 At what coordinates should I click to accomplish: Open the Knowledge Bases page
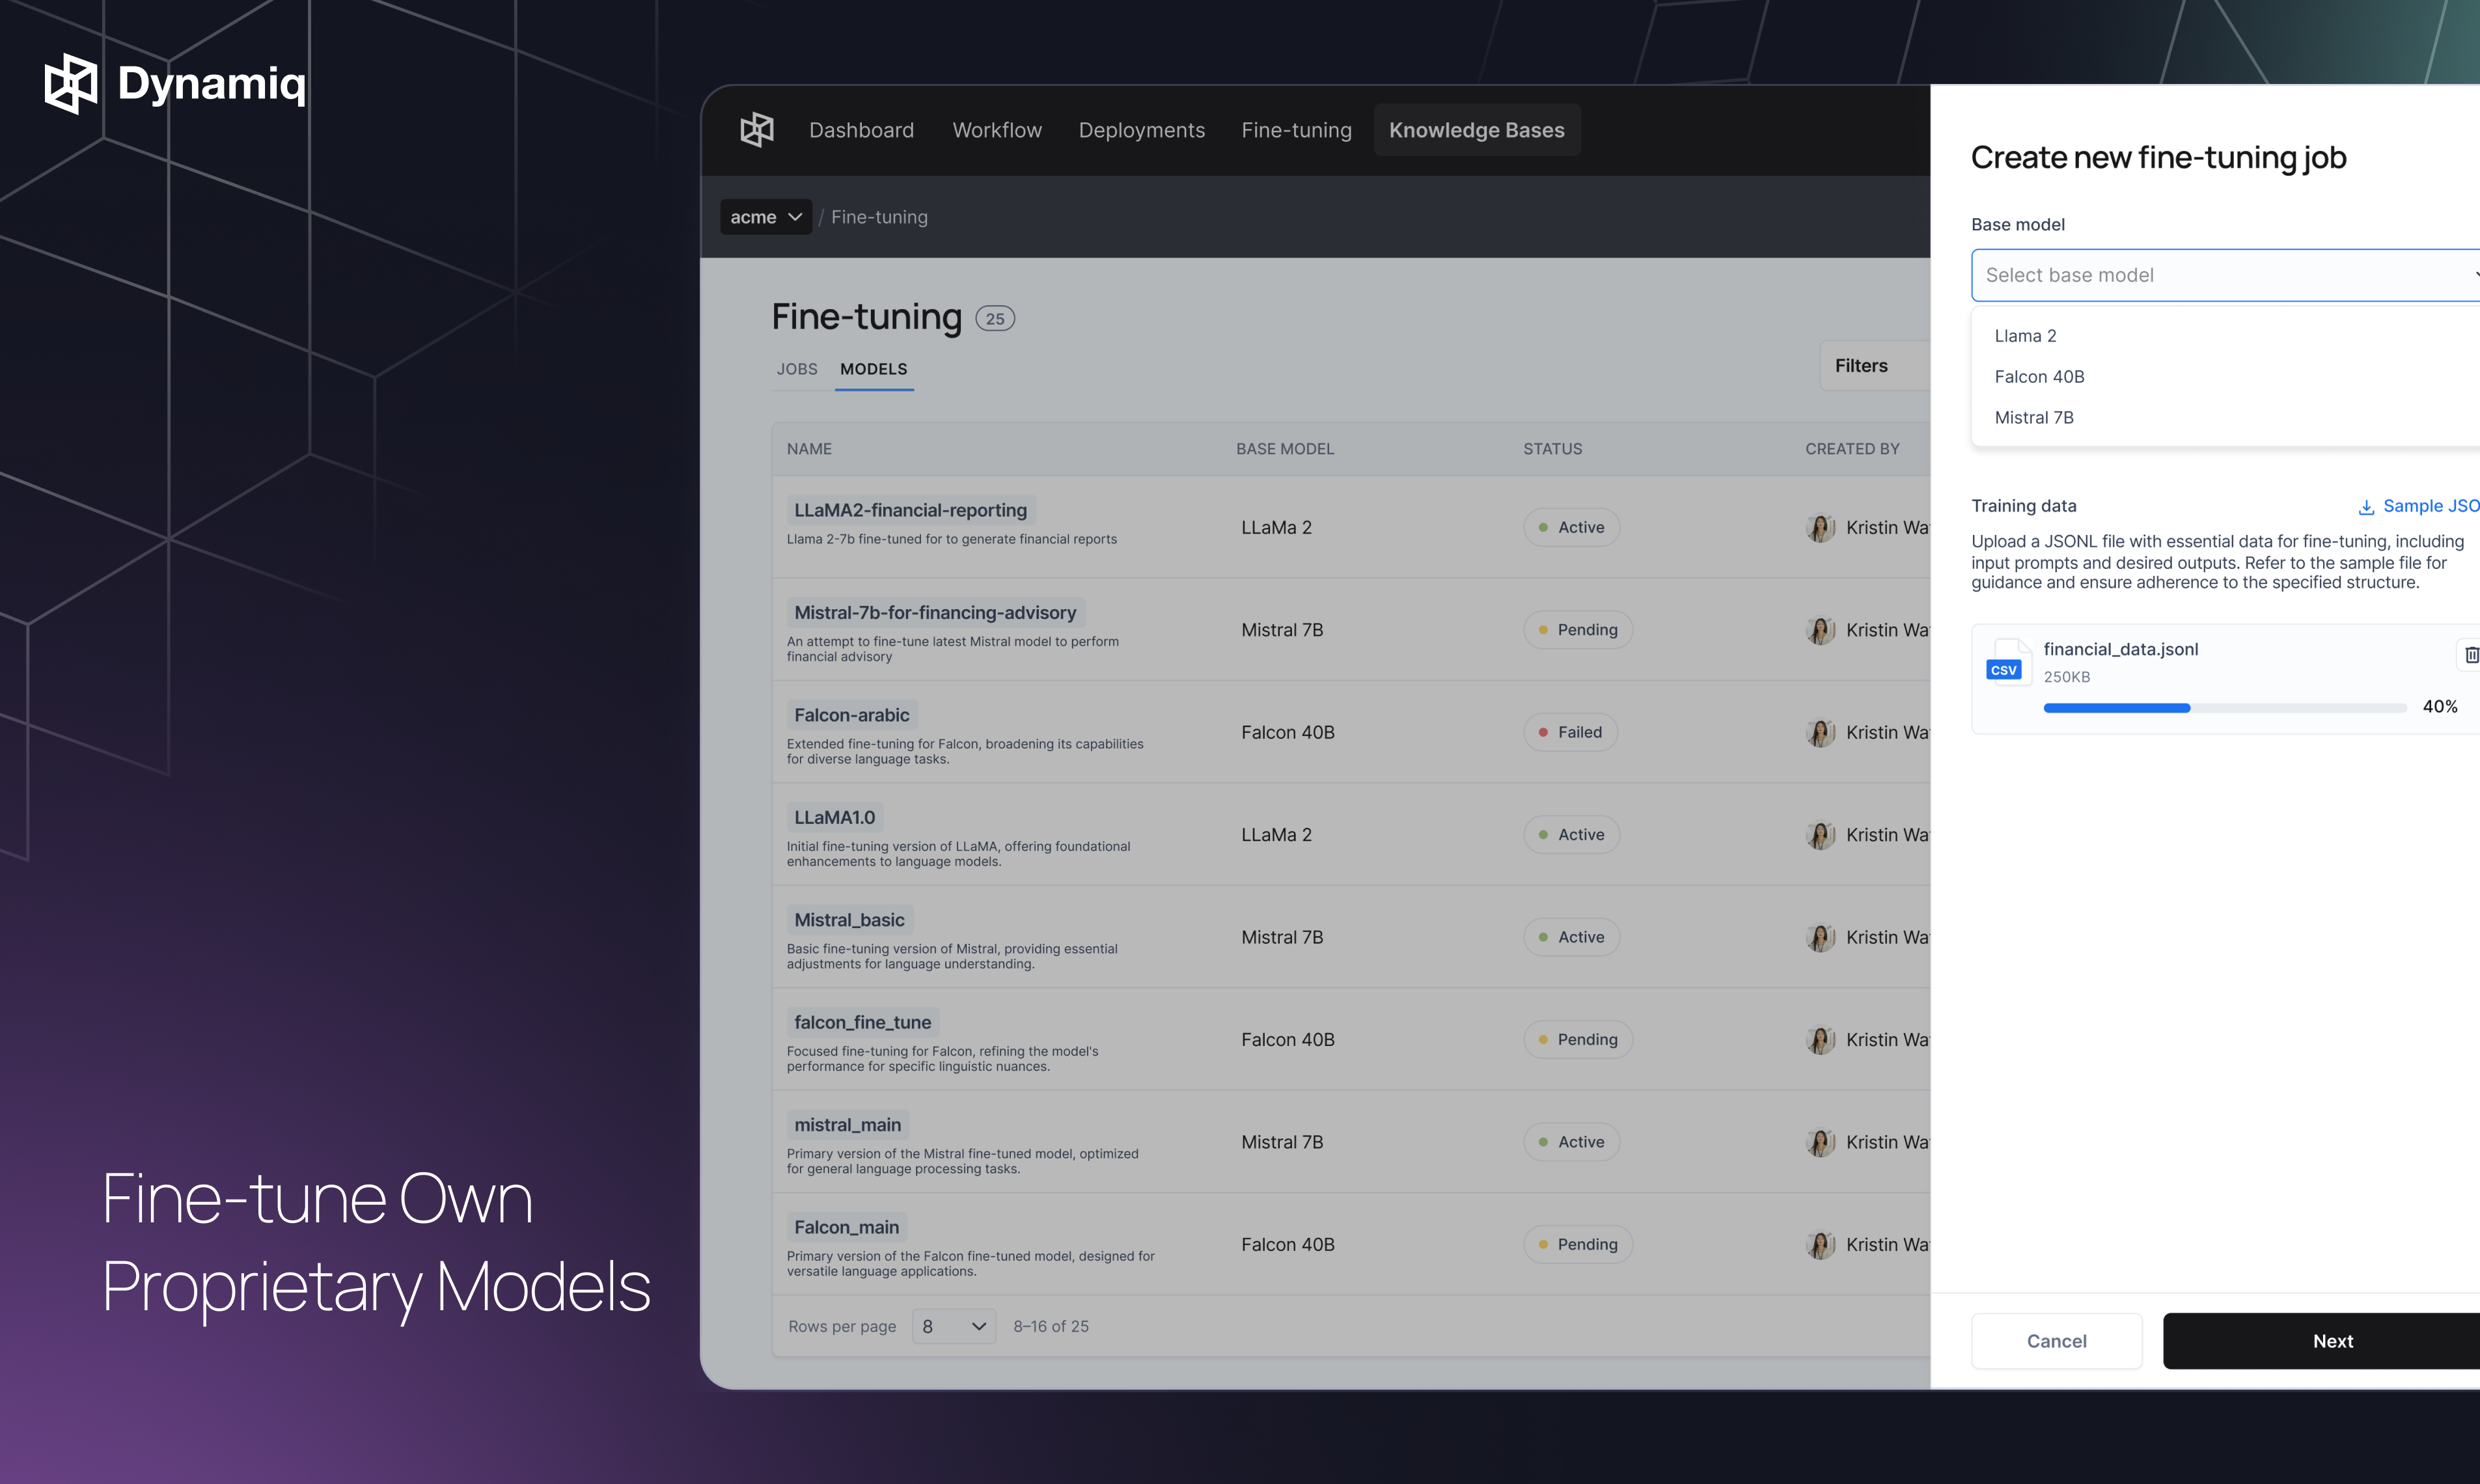[1476, 130]
